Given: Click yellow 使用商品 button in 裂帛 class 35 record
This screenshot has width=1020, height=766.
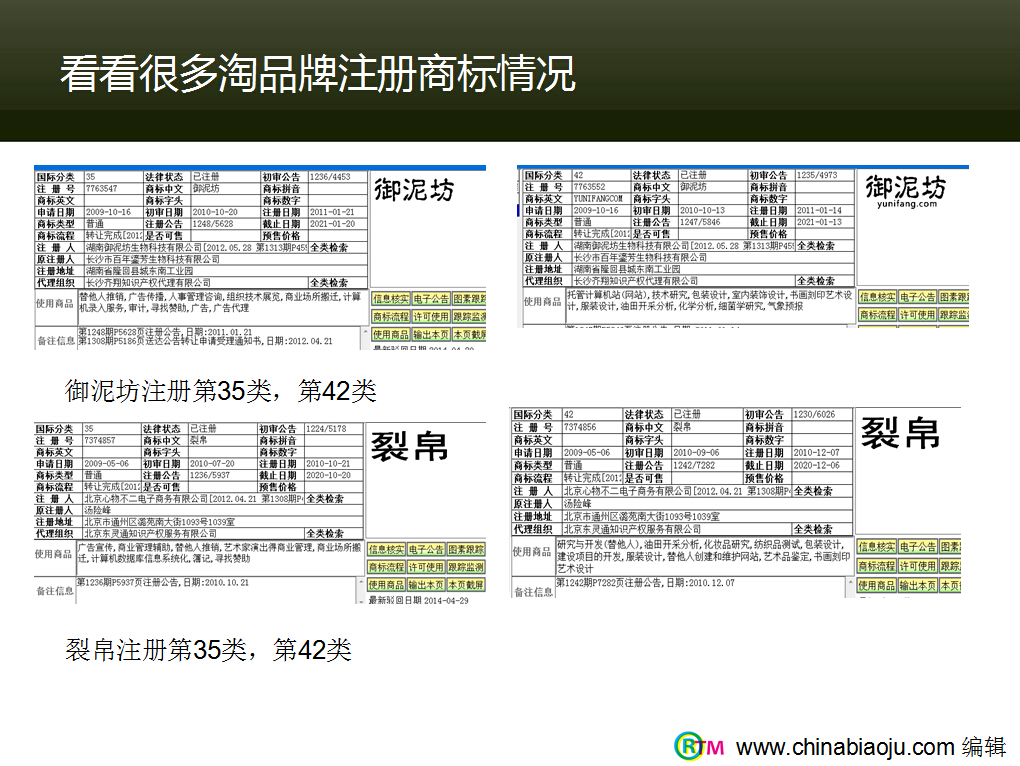Looking at the screenshot, I should pos(386,585).
